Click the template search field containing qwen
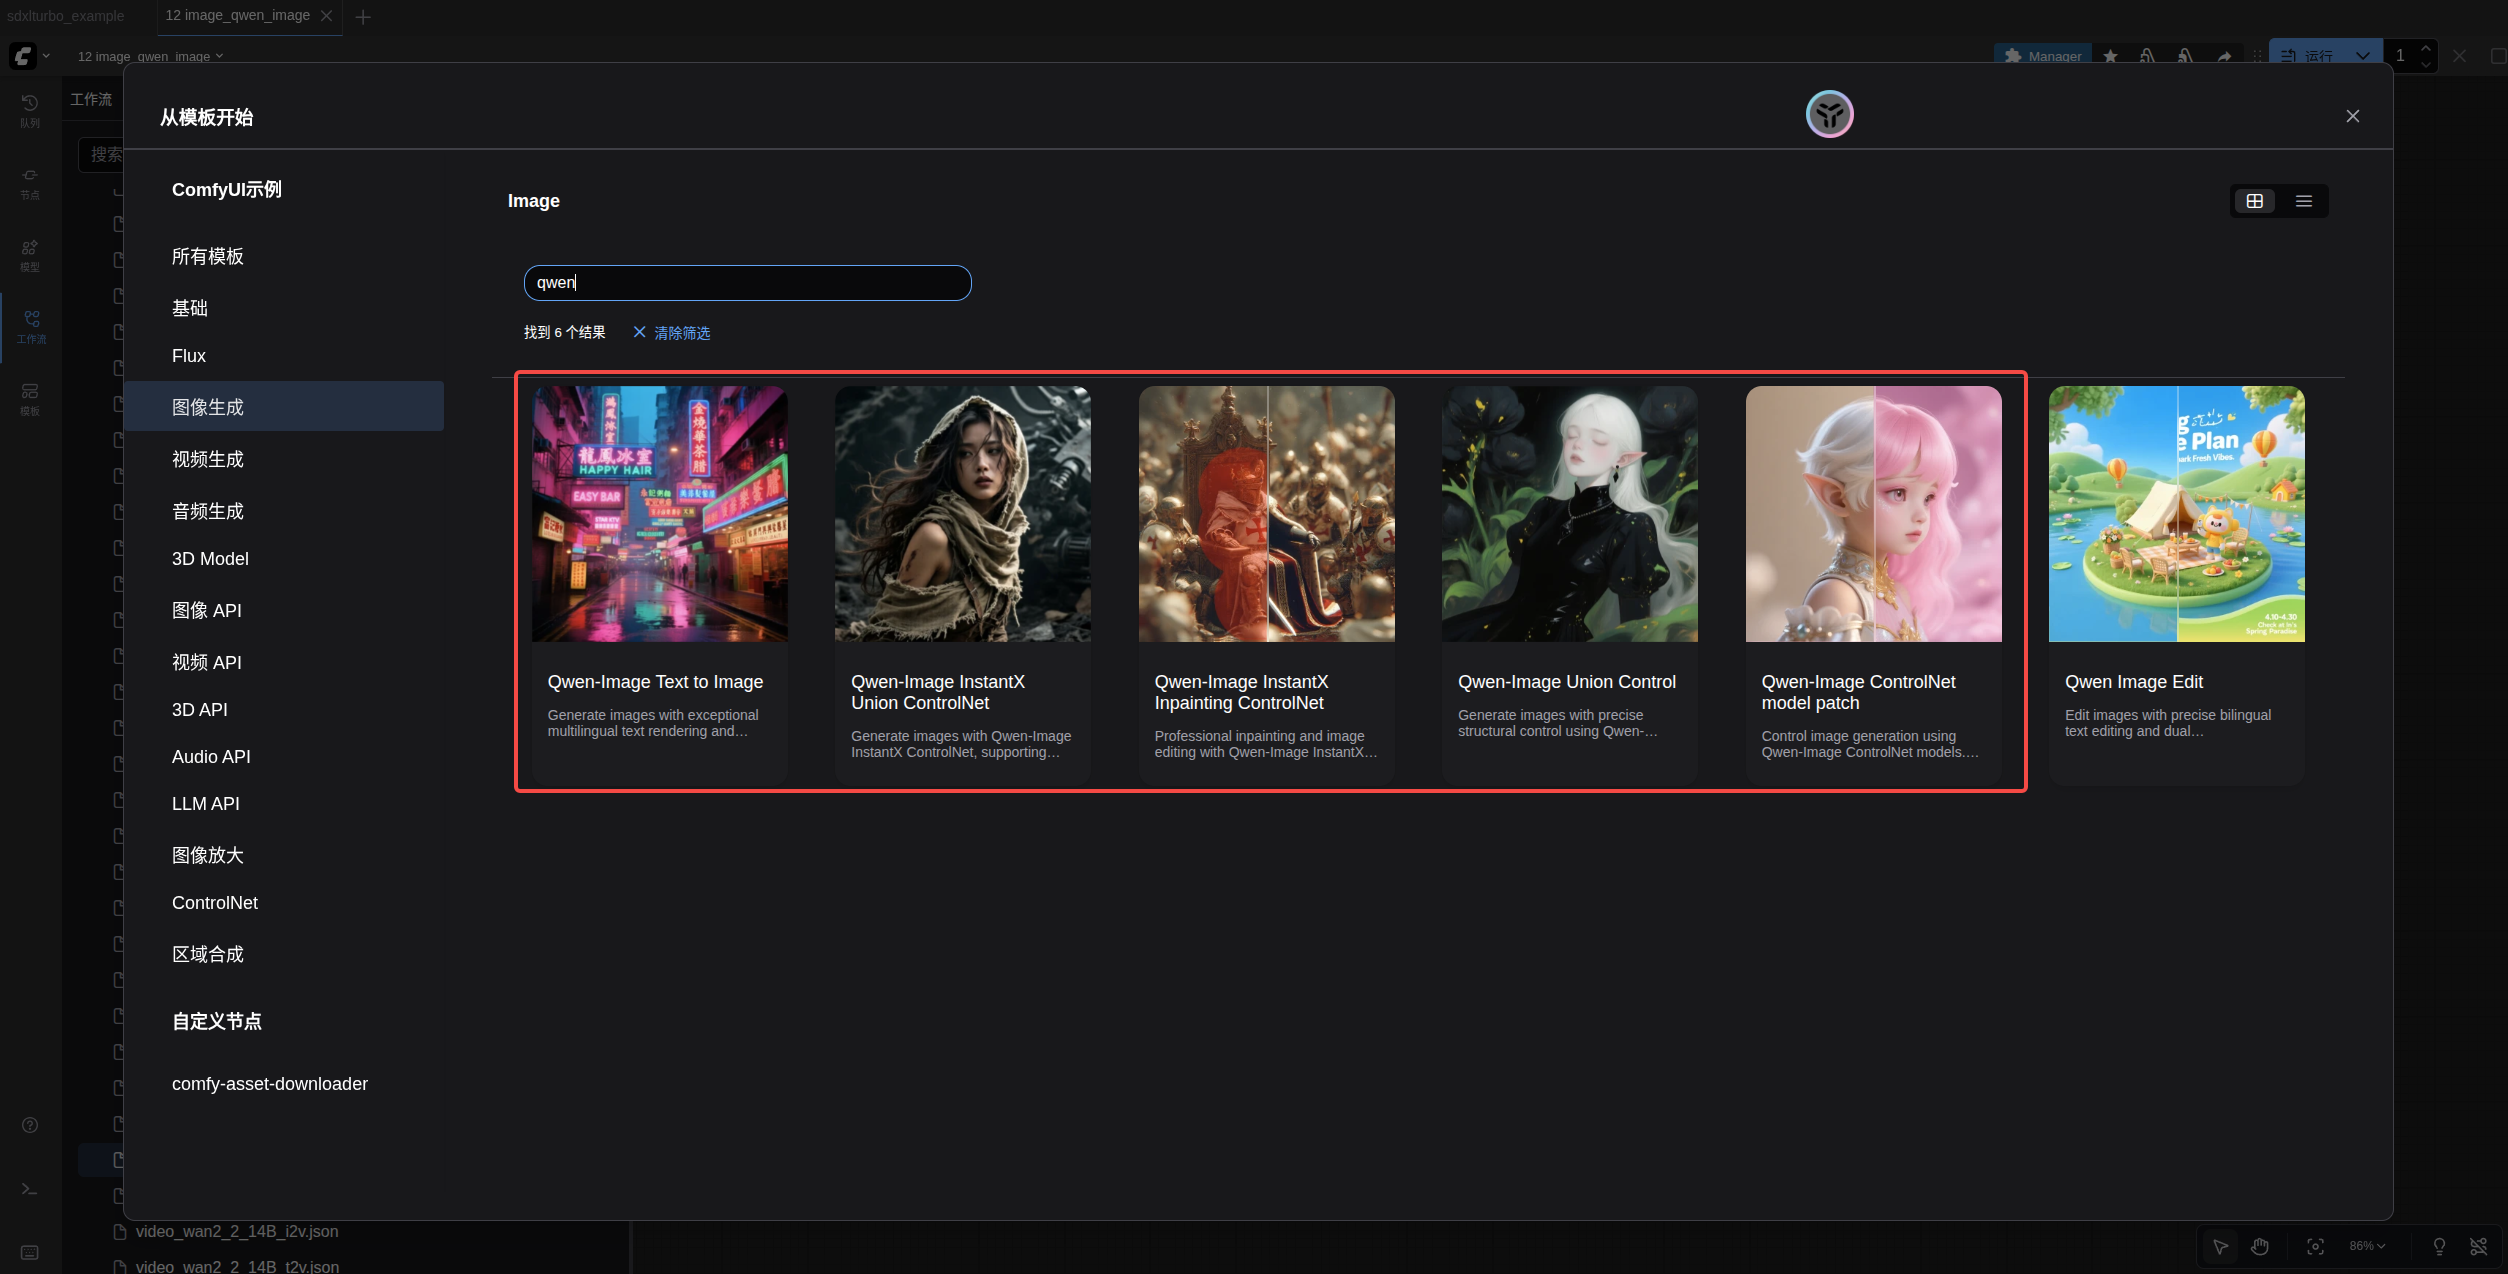 pyautogui.click(x=748, y=283)
